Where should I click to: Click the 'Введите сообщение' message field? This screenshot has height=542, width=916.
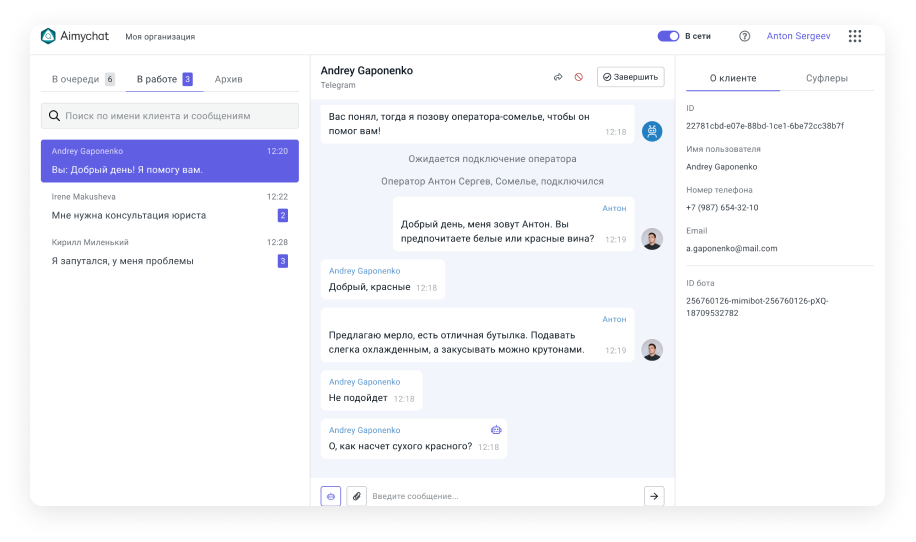pos(505,496)
